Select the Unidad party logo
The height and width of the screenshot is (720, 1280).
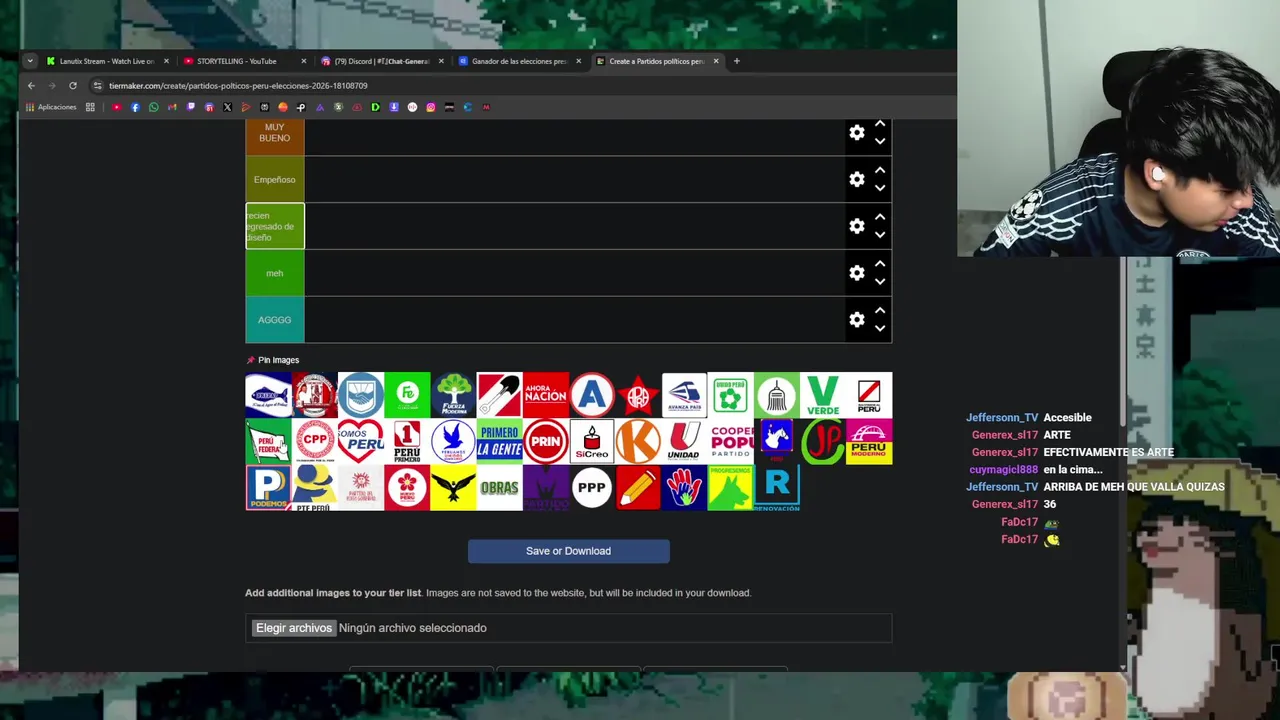pyautogui.click(x=684, y=441)
